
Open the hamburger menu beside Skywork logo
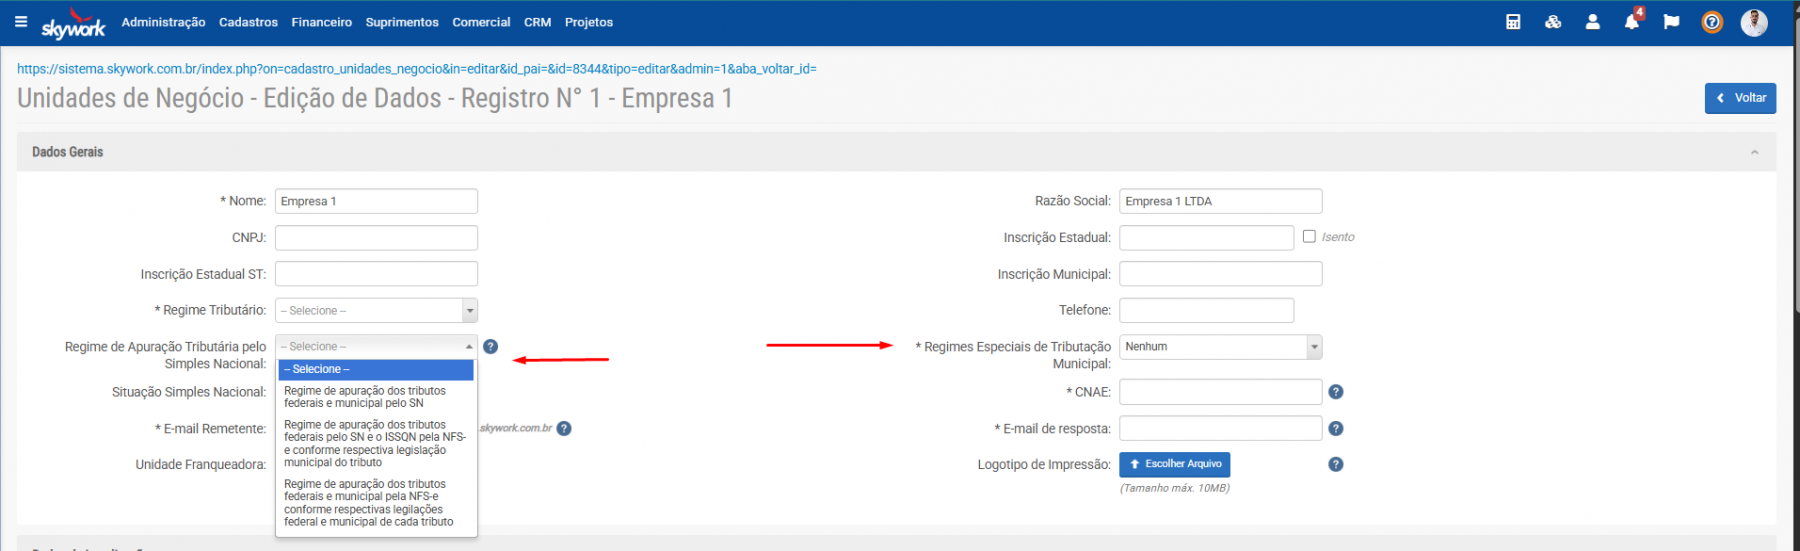[21, 22]
